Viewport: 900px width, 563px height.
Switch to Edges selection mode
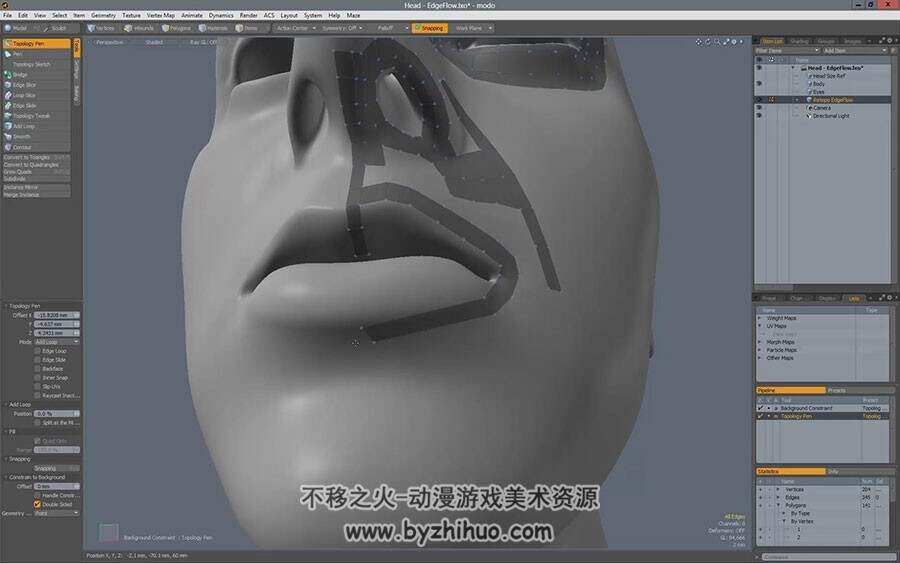click(x=139, y=28)
